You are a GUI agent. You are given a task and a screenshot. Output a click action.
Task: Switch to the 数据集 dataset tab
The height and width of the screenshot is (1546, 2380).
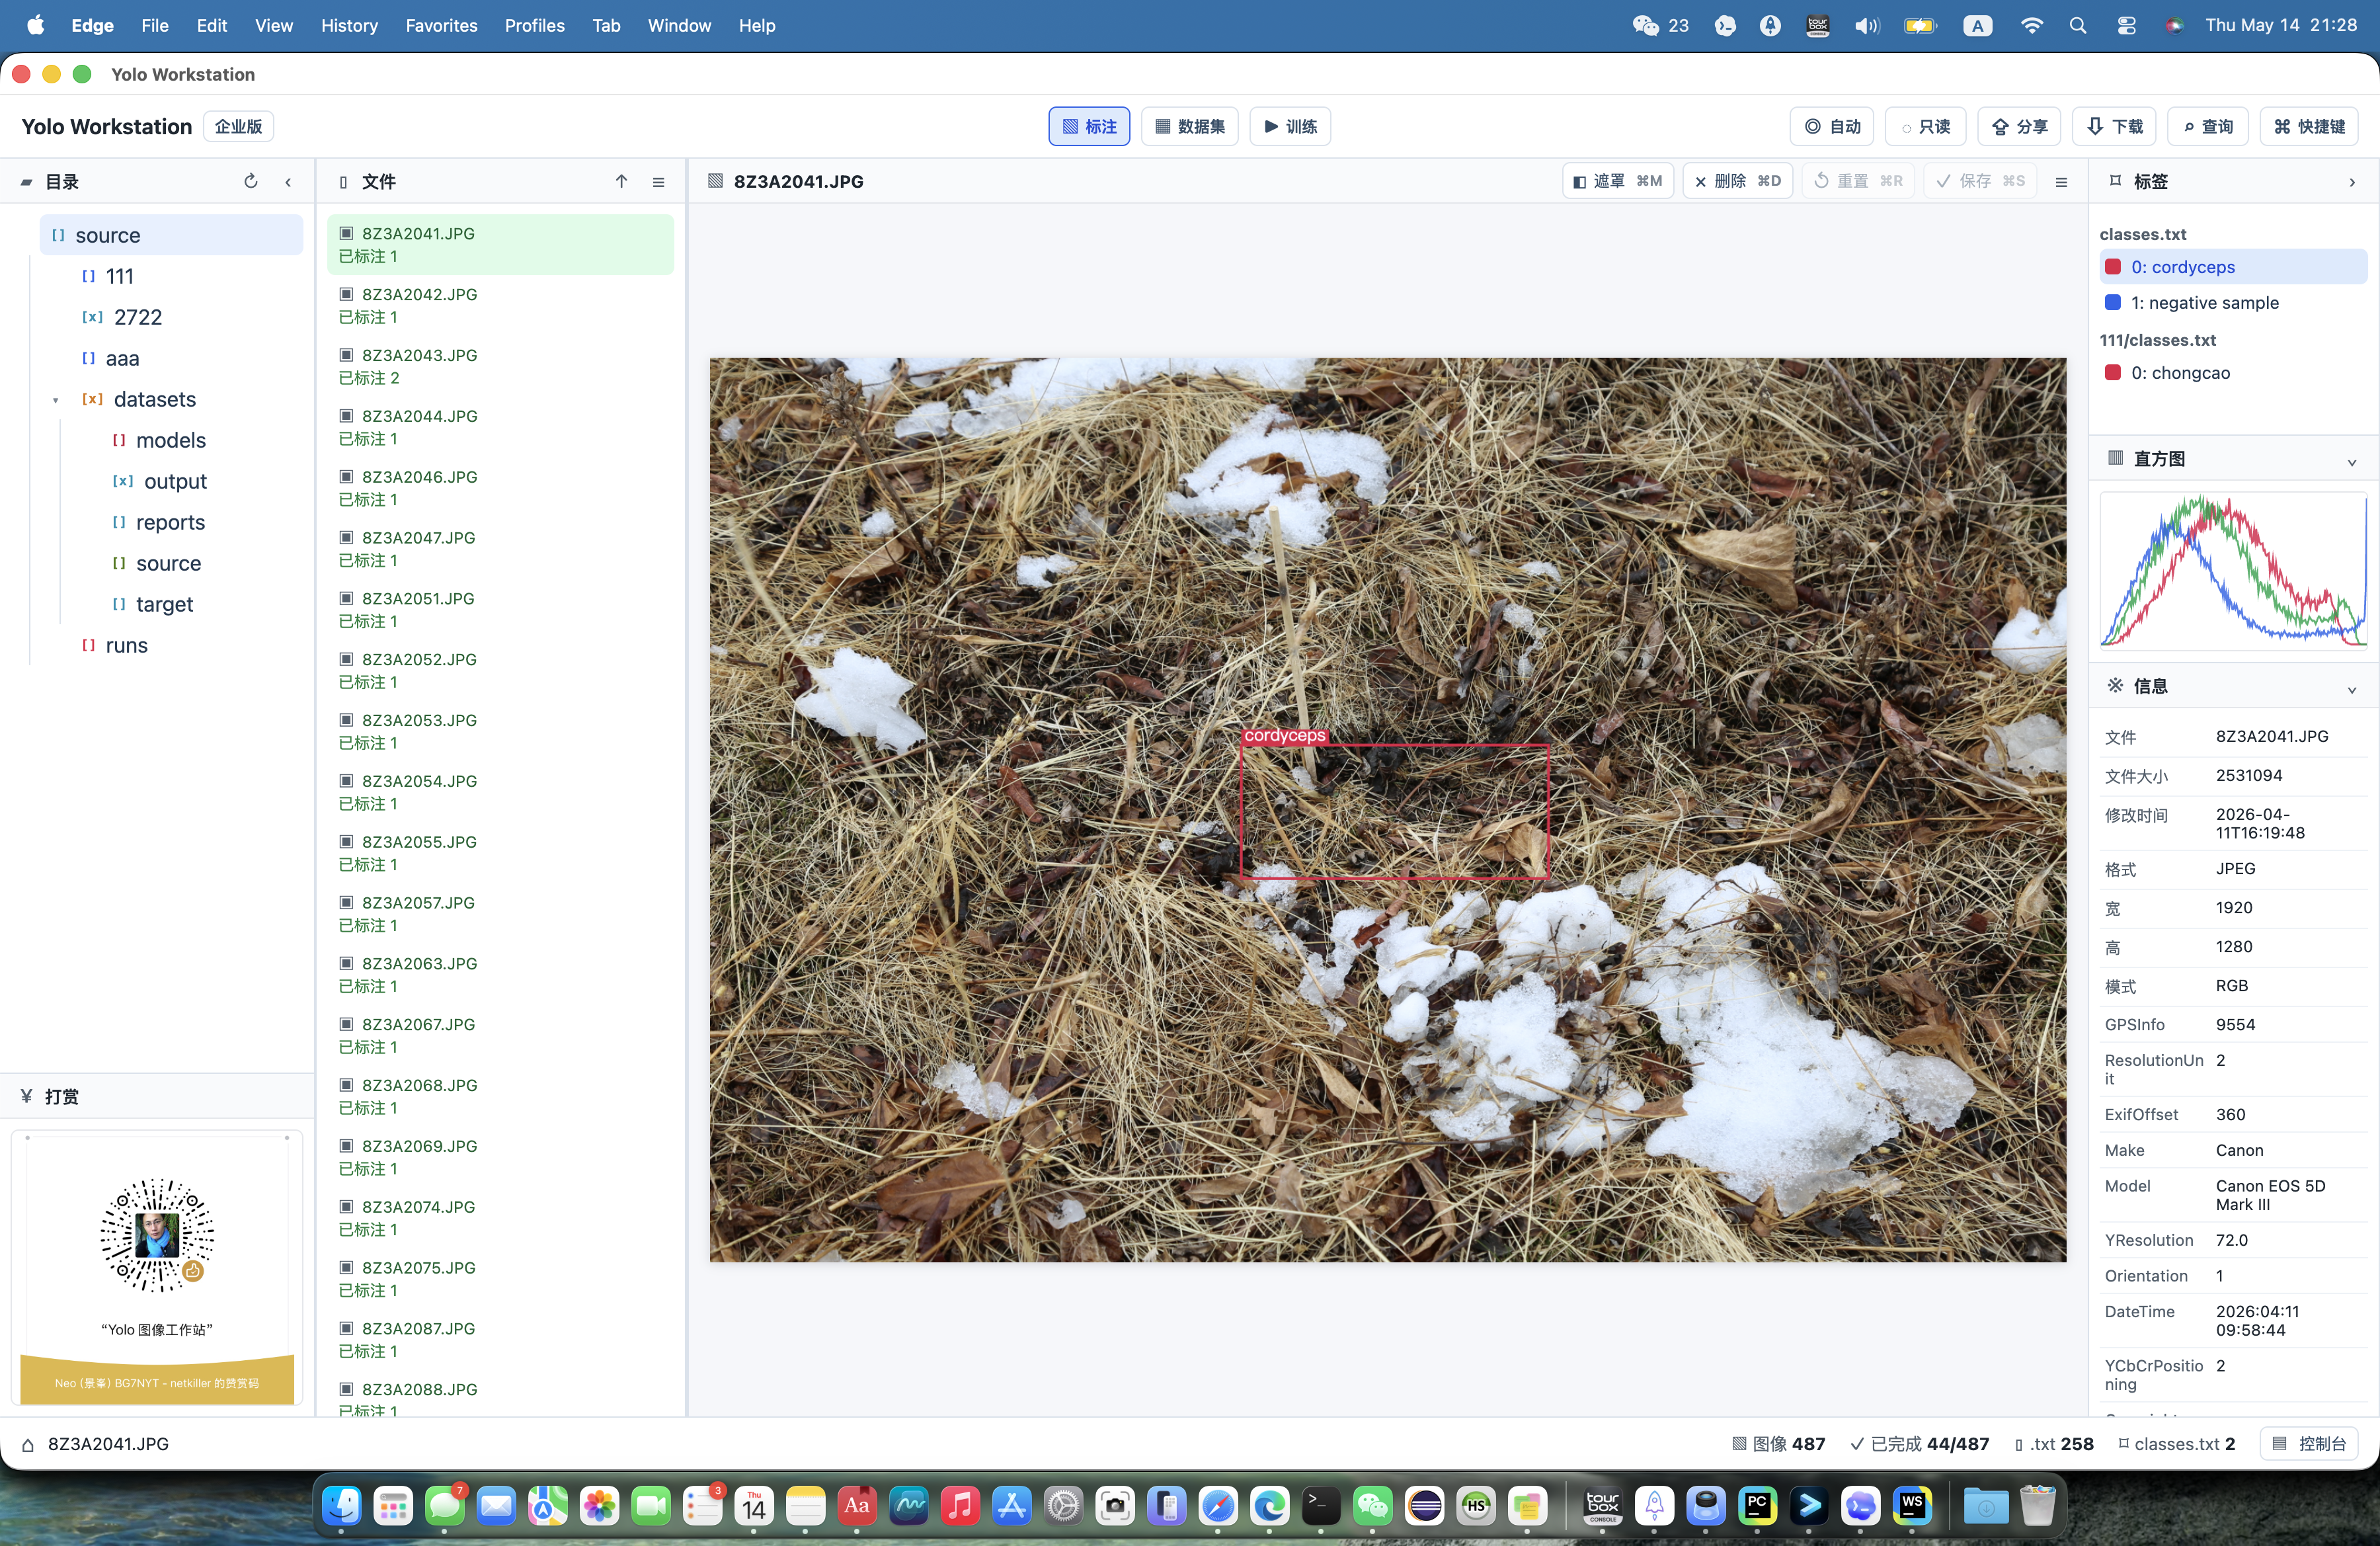1190,126
